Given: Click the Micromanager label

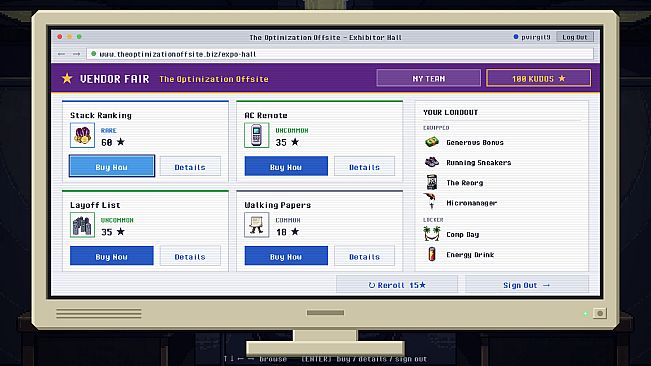Looking at the screenshot, I should [x=472, y=203].
